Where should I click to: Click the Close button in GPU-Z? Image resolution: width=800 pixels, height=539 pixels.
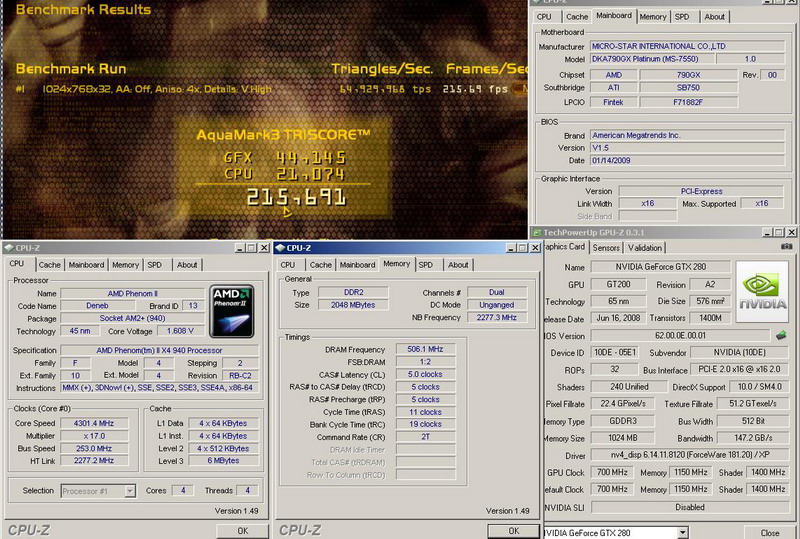click(x=770, y=532)
